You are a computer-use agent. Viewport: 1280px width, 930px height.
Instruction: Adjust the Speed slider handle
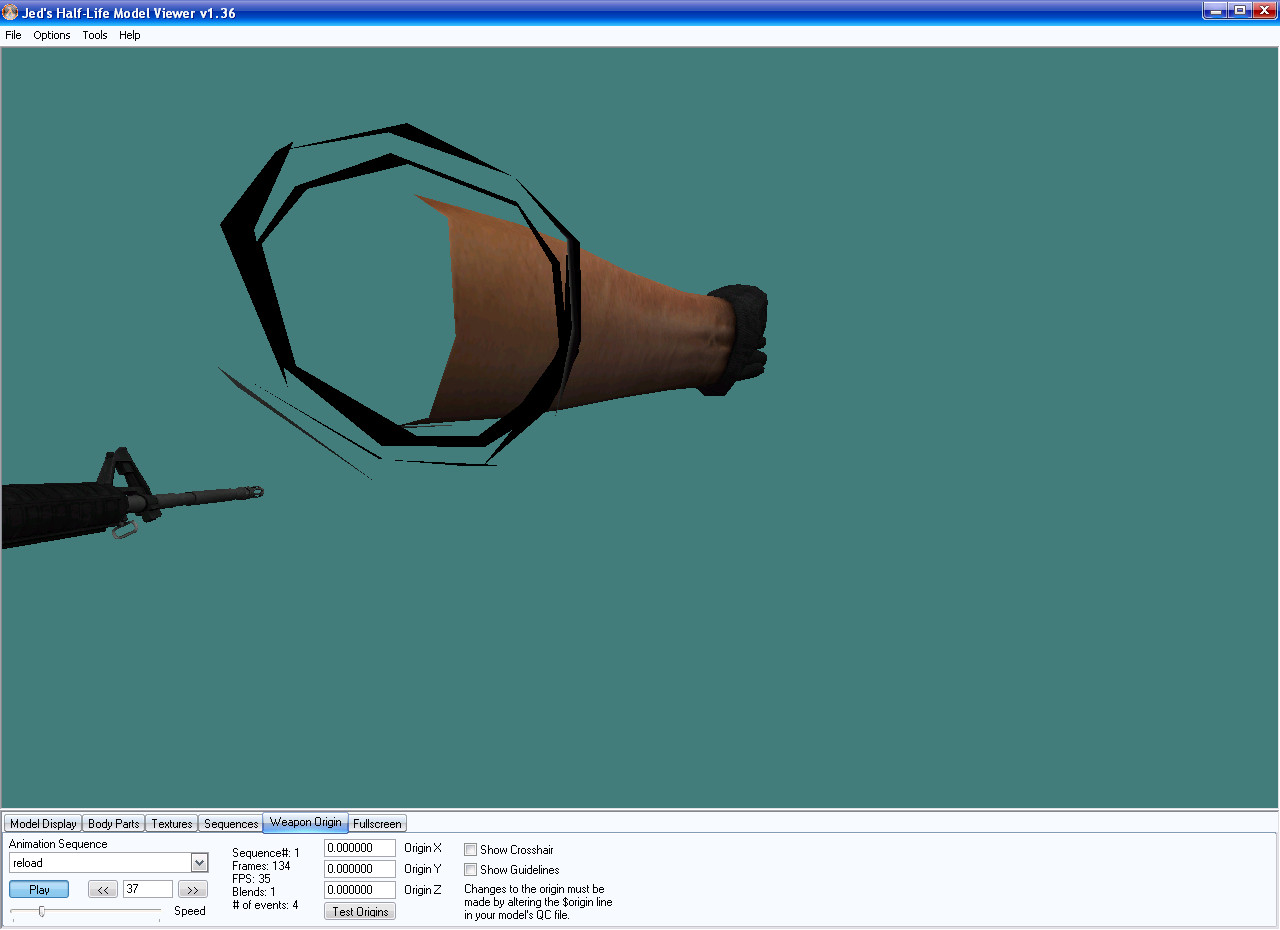pos(41,911)
